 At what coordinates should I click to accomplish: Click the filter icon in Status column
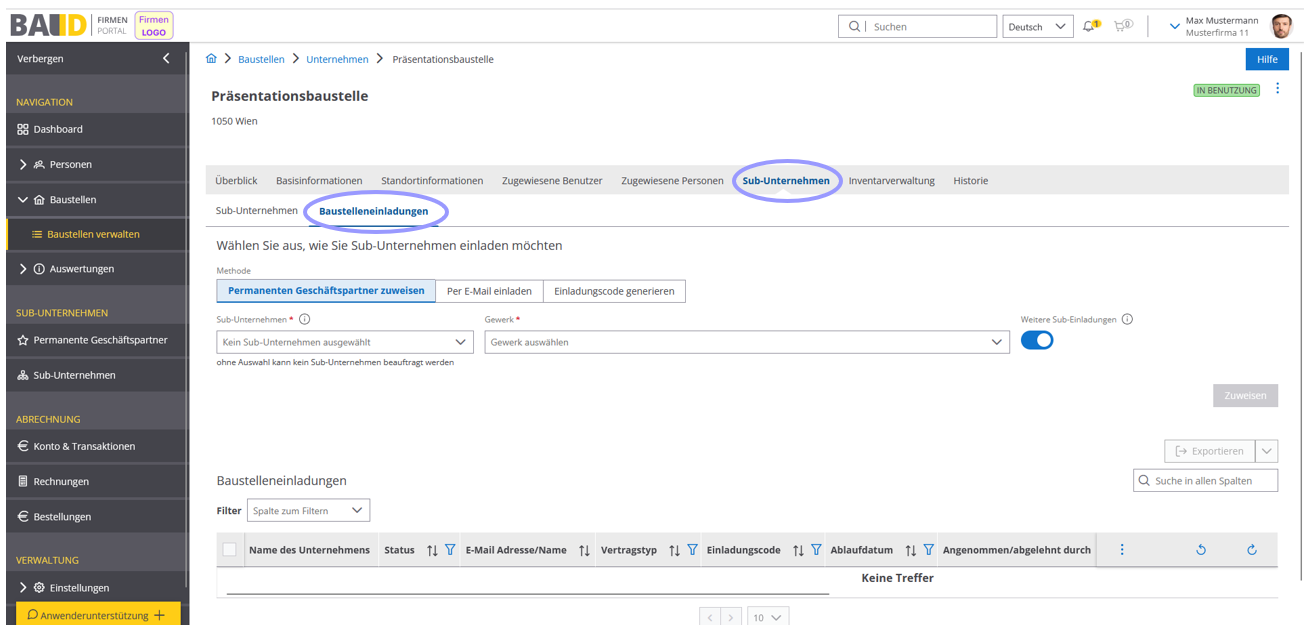click(450, 550)
